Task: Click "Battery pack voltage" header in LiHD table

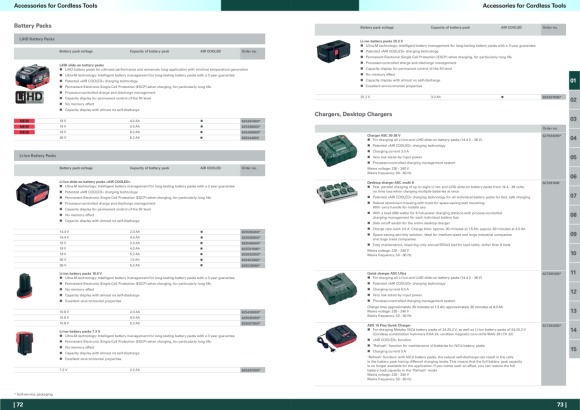Action: click(x=76, y=51)
